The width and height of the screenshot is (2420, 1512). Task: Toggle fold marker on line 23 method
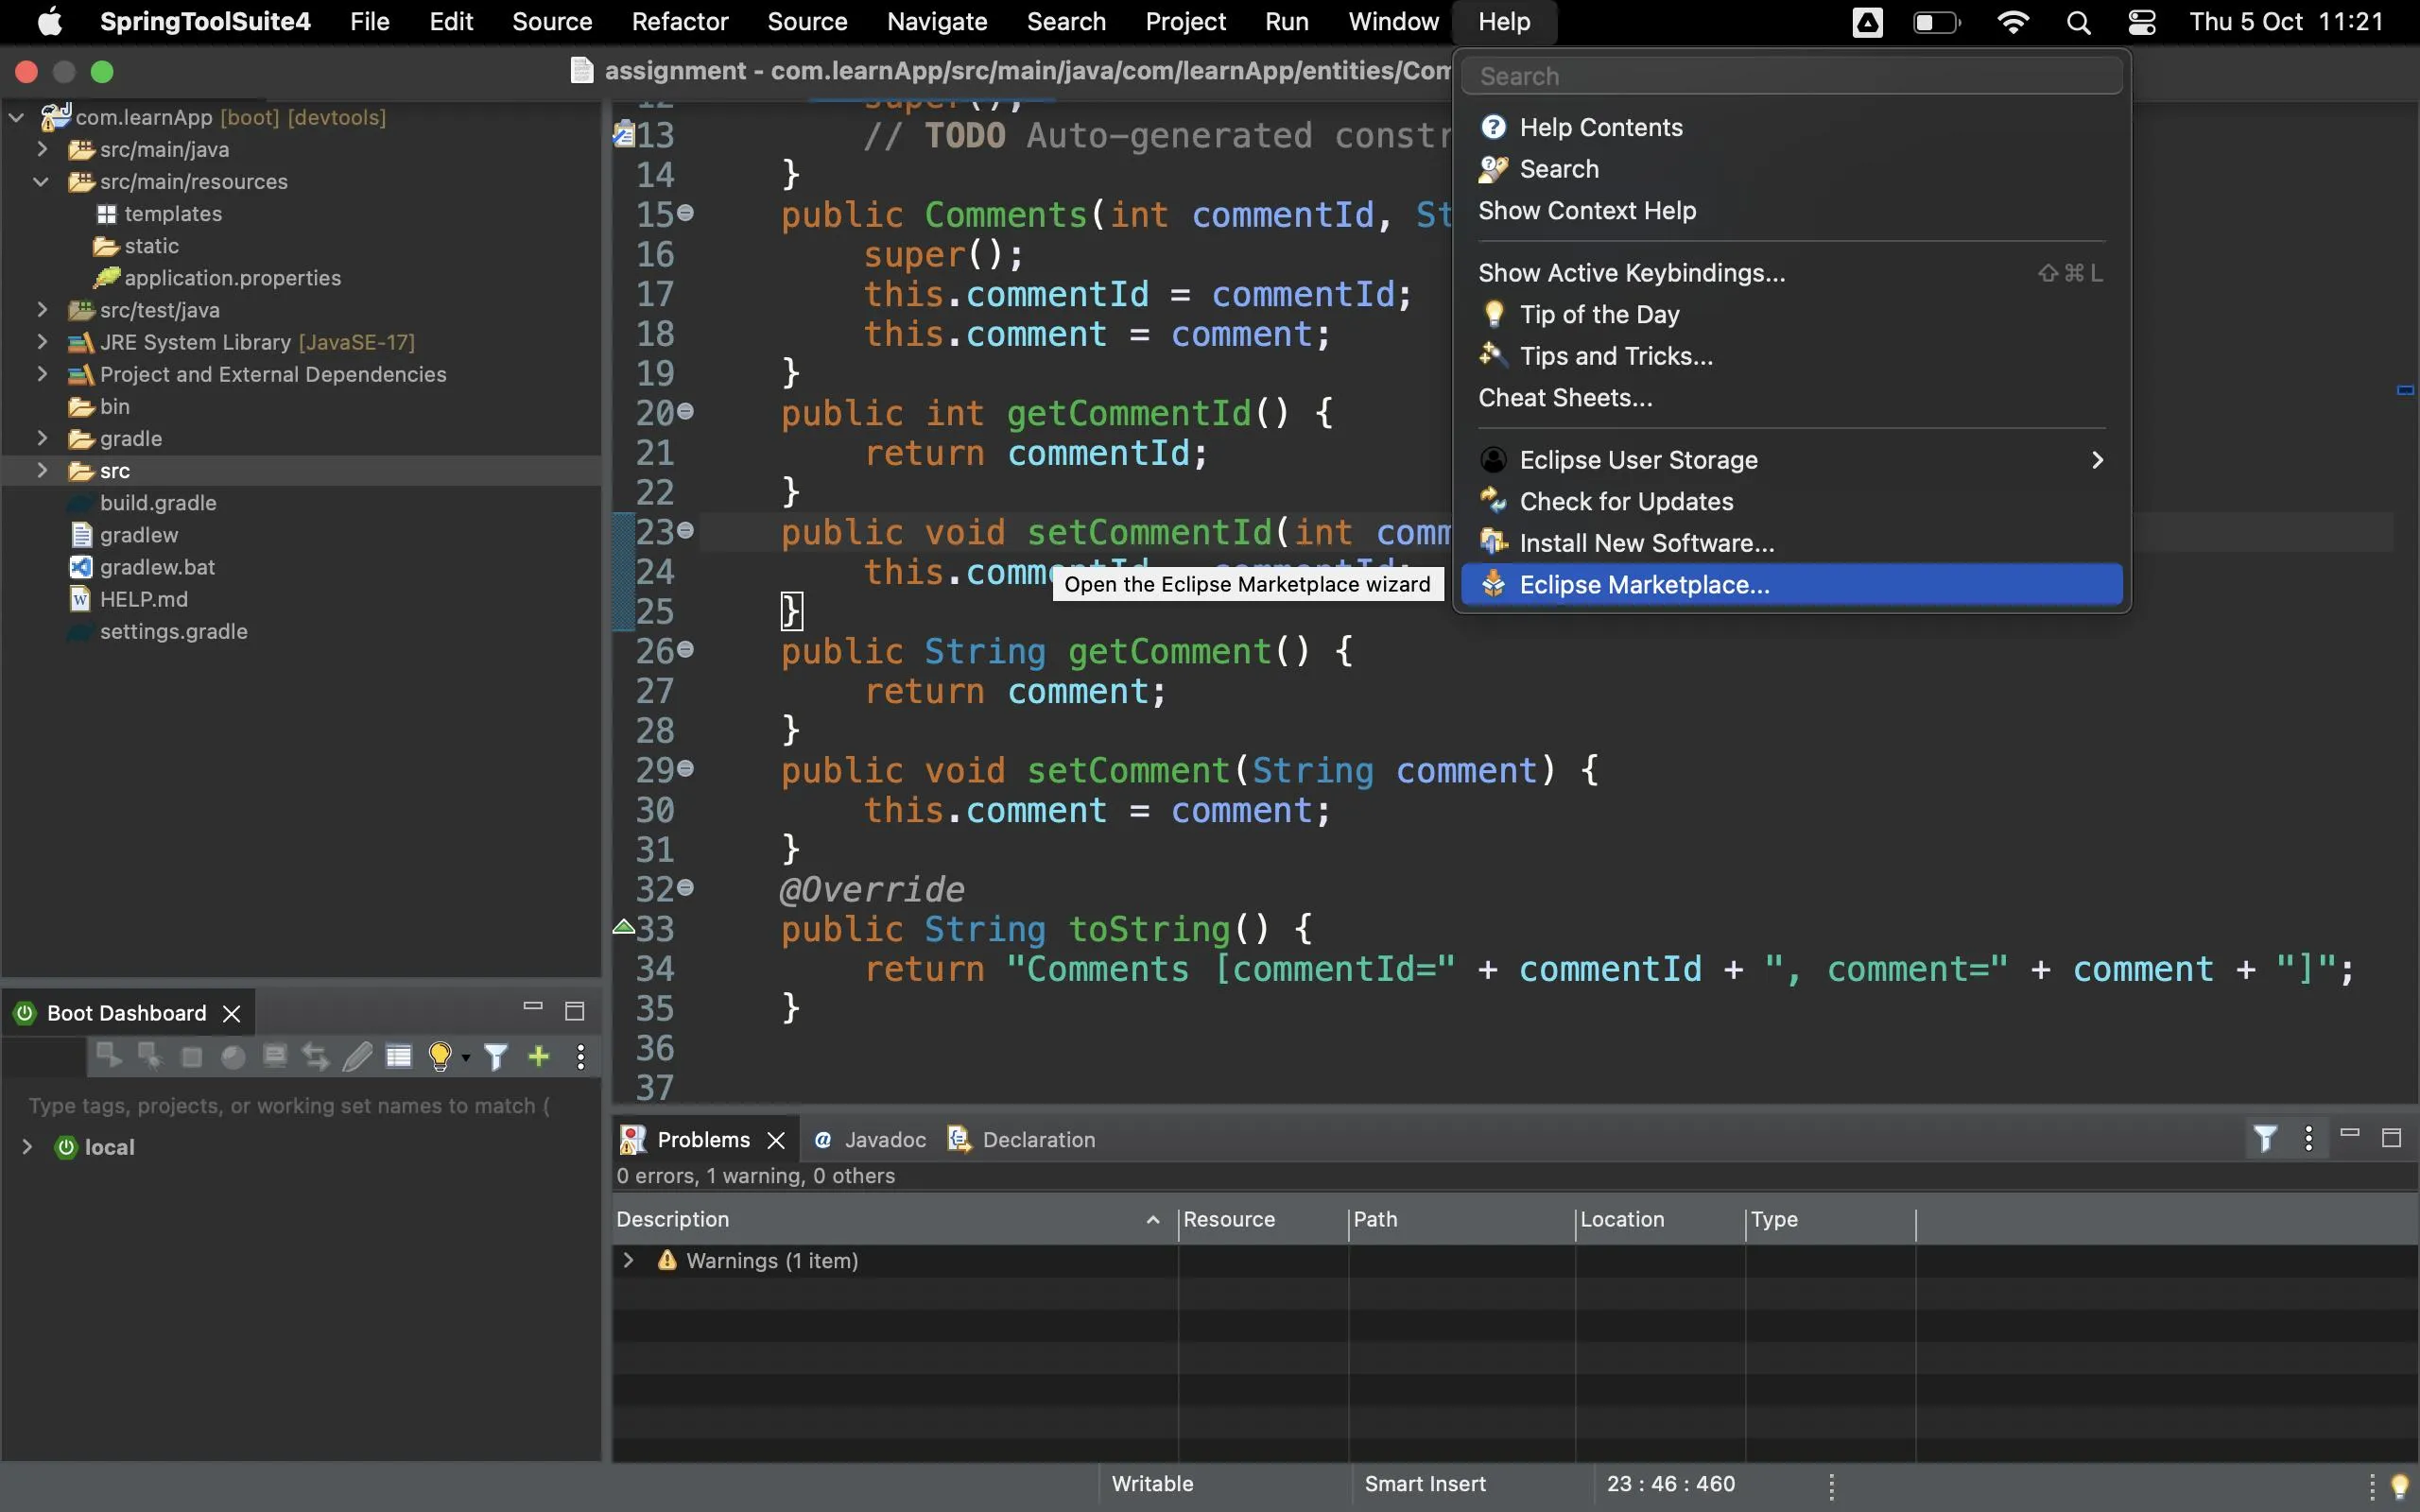pyautogui.click(x=685, y=530)
